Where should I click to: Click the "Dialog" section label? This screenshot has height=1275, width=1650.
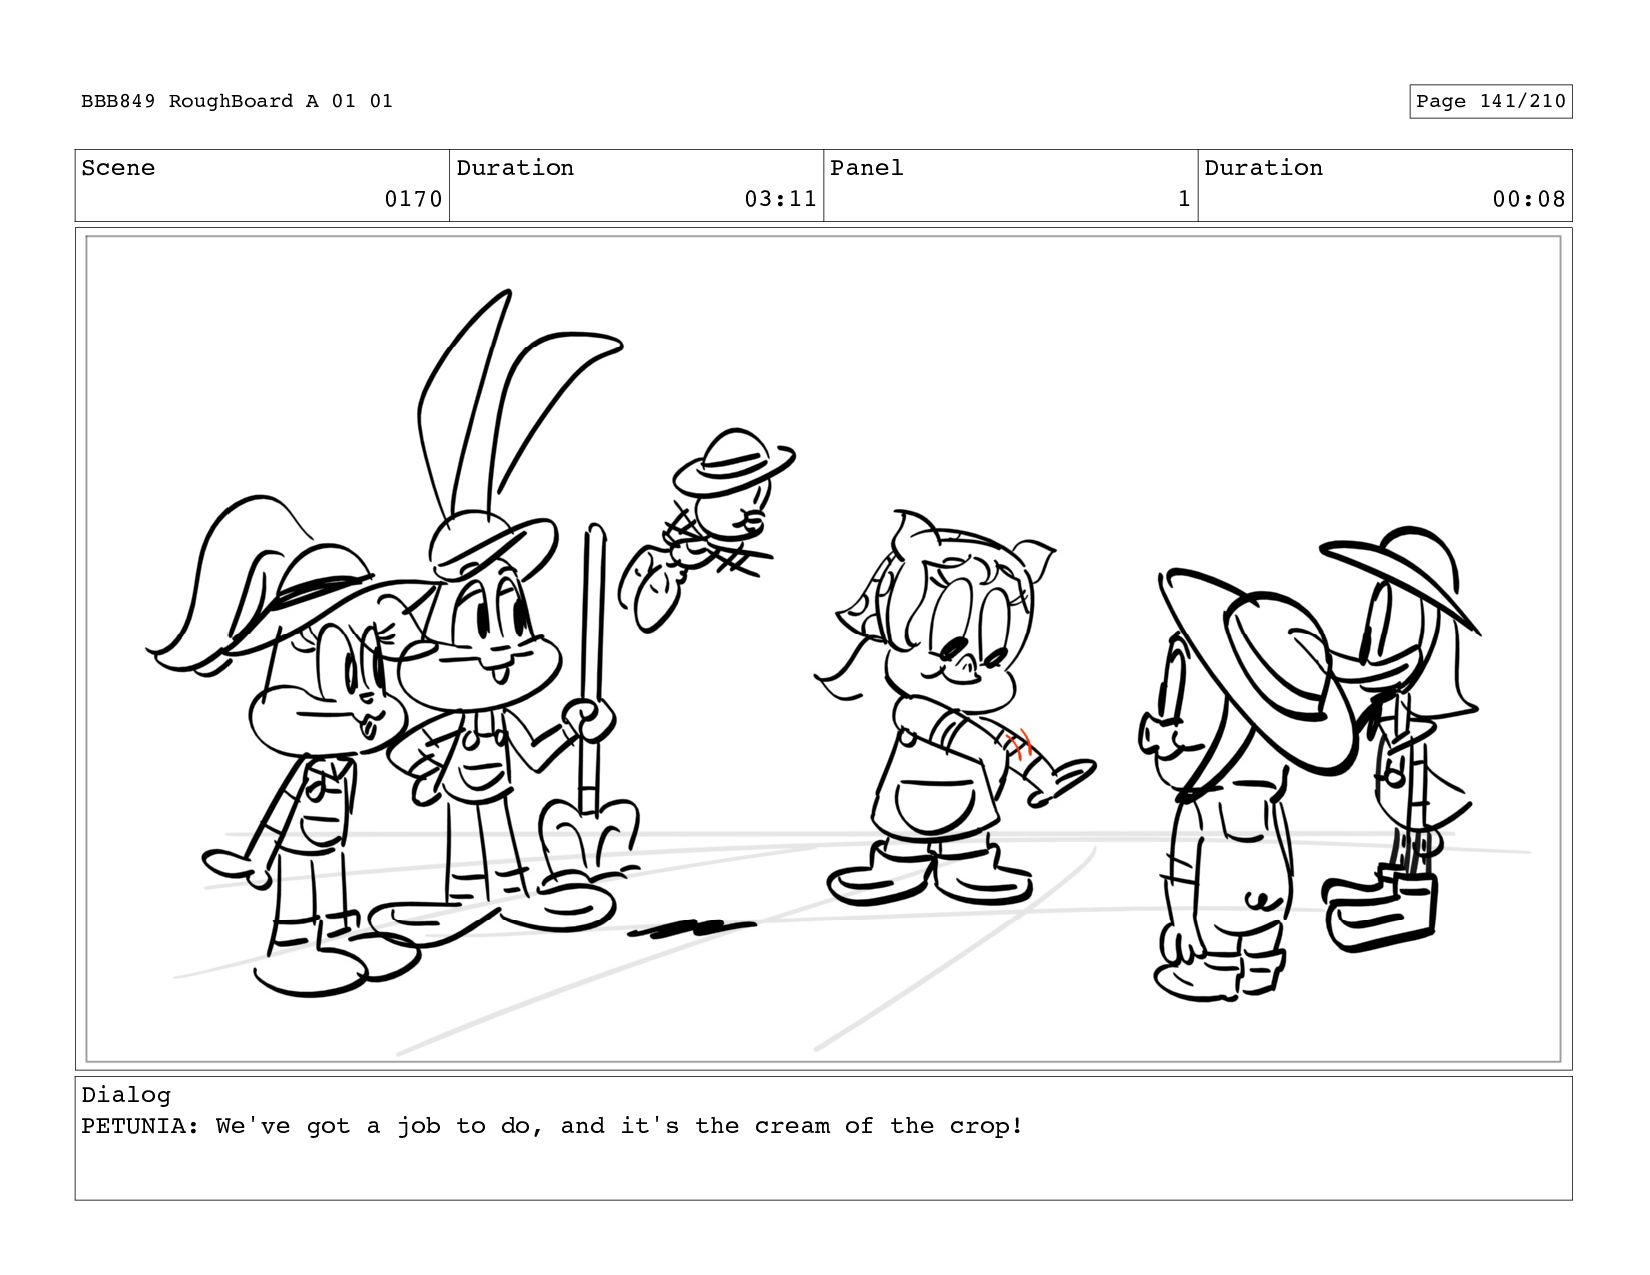(126, 1095)
